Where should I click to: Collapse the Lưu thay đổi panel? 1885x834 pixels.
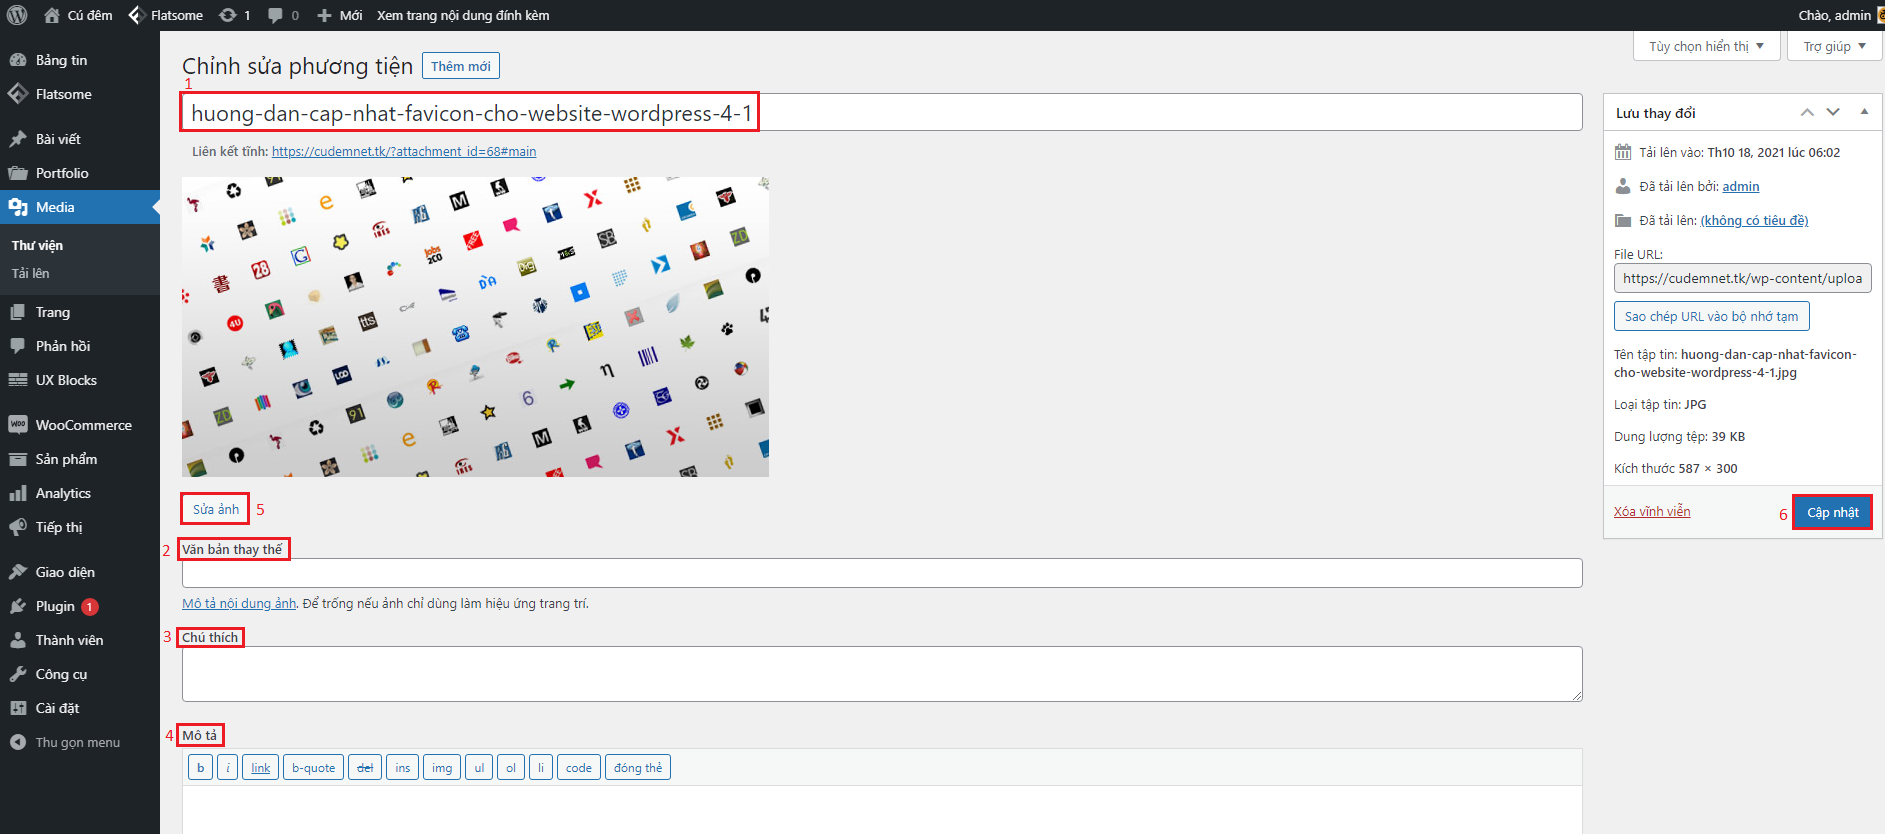[1864, 112]
